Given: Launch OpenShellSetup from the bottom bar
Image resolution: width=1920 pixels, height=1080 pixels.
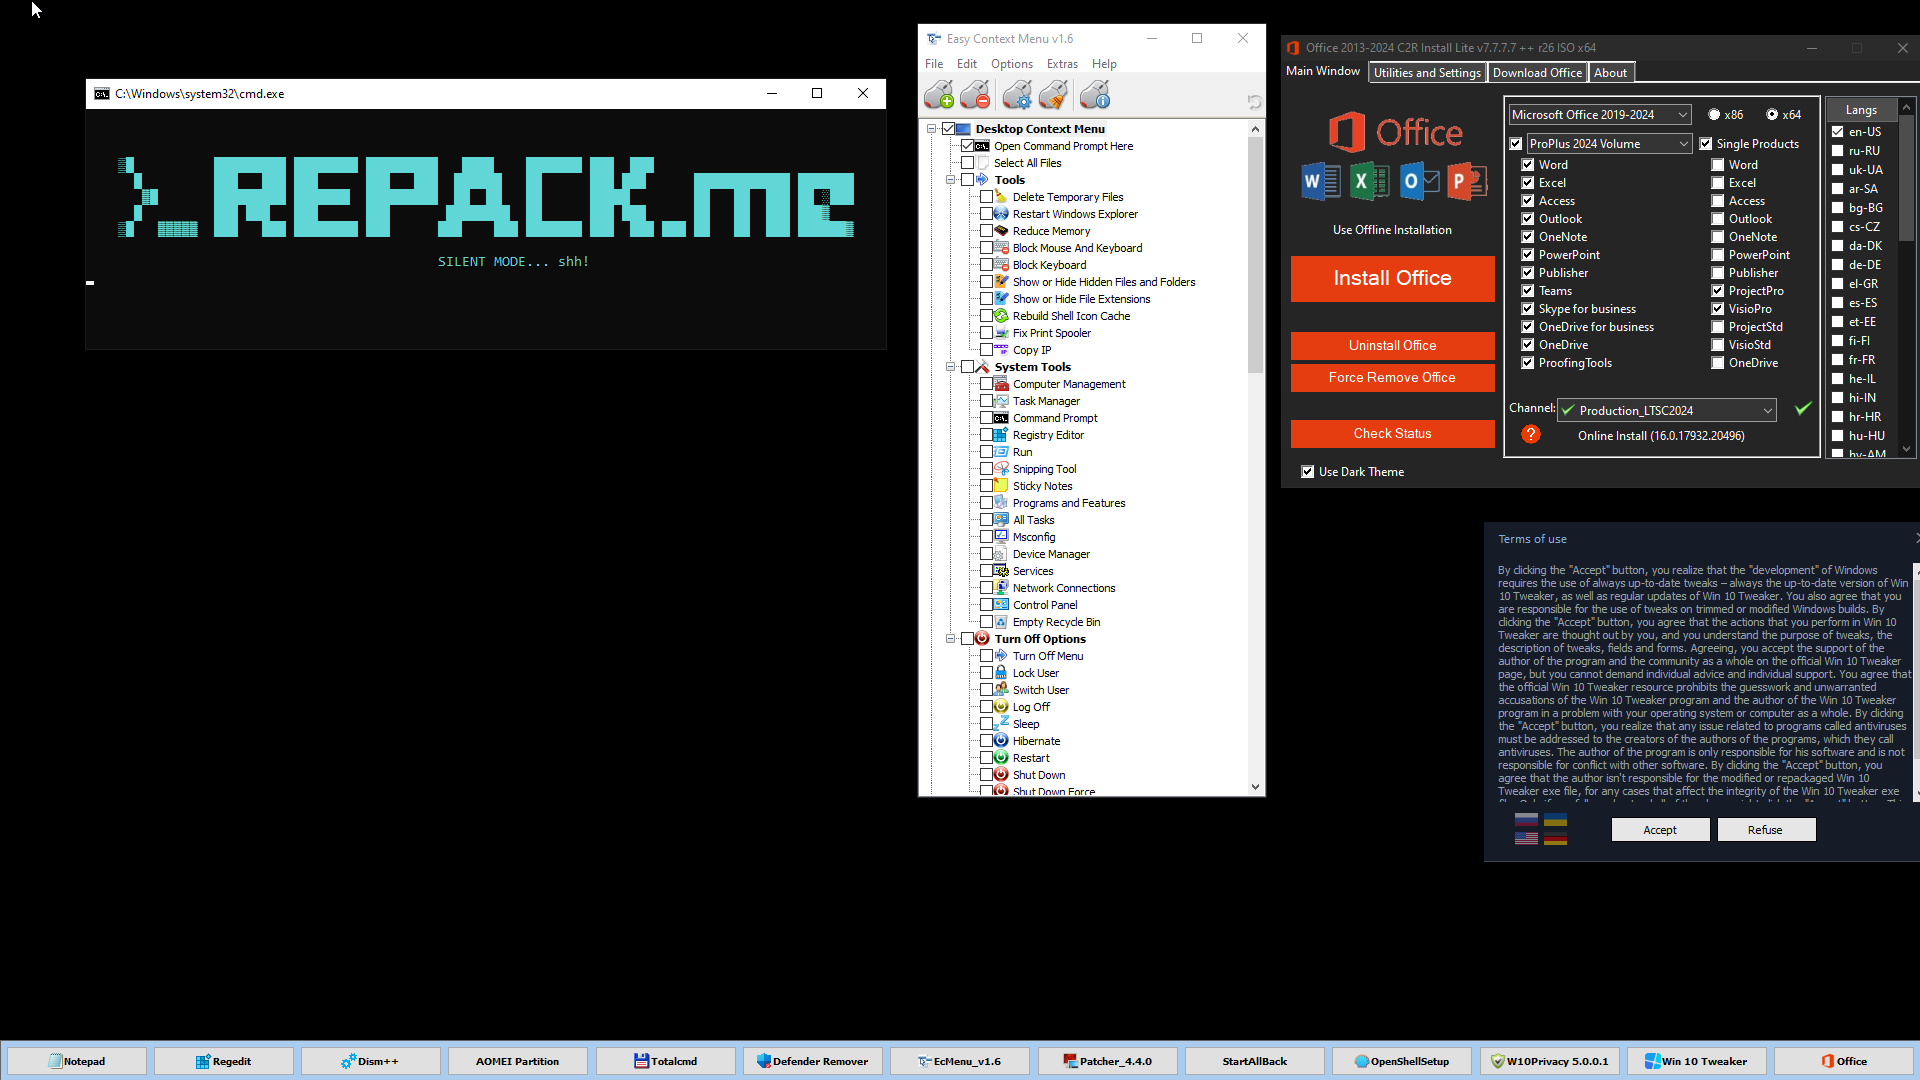Looking at the screenshot, I should tap(1402, 1061).
